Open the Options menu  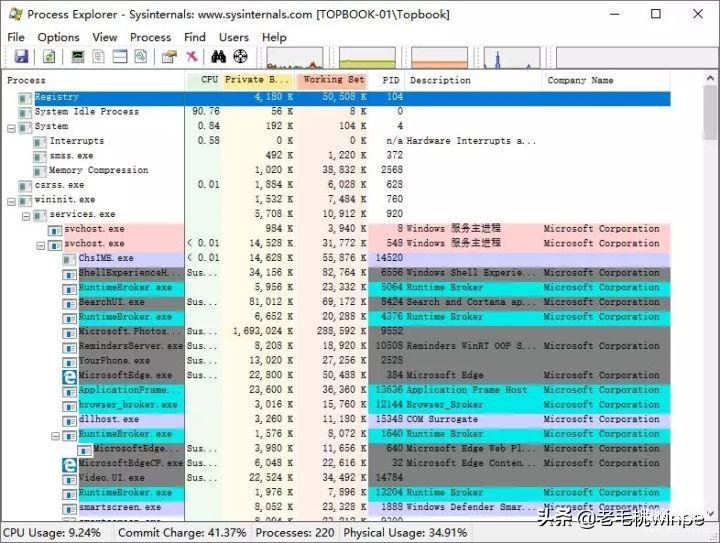point(58,37)
